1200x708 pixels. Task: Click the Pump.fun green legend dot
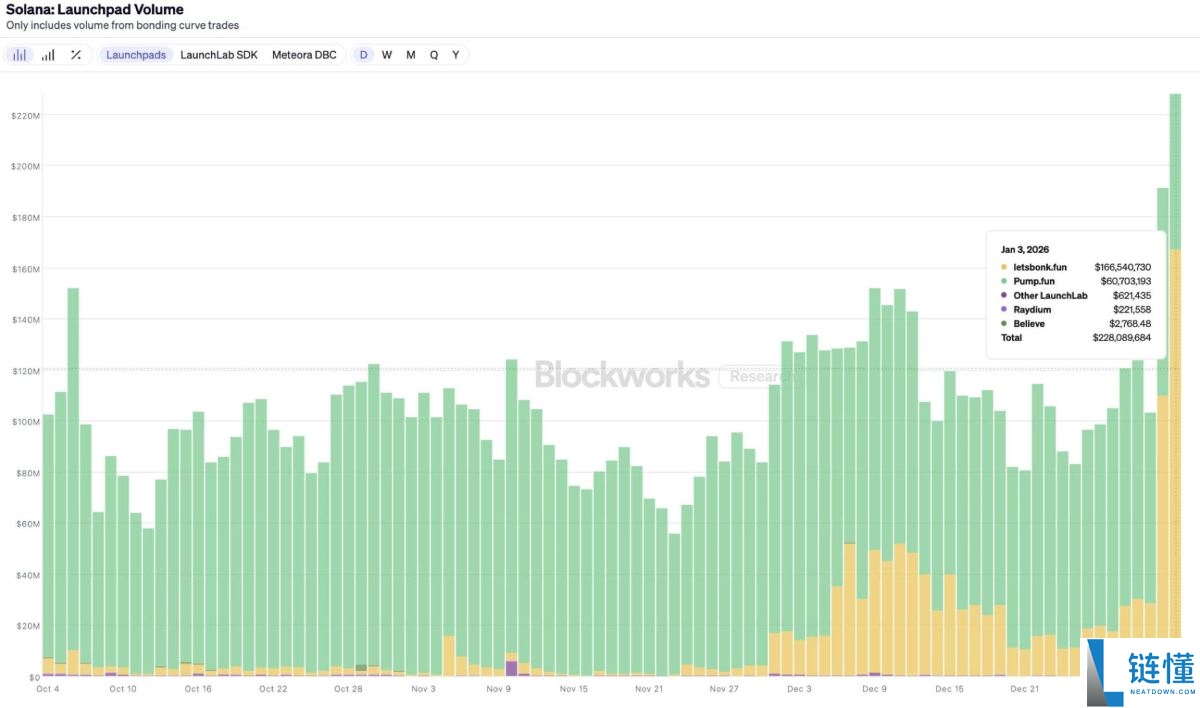pyautogui.click(x=1004, y=282)
